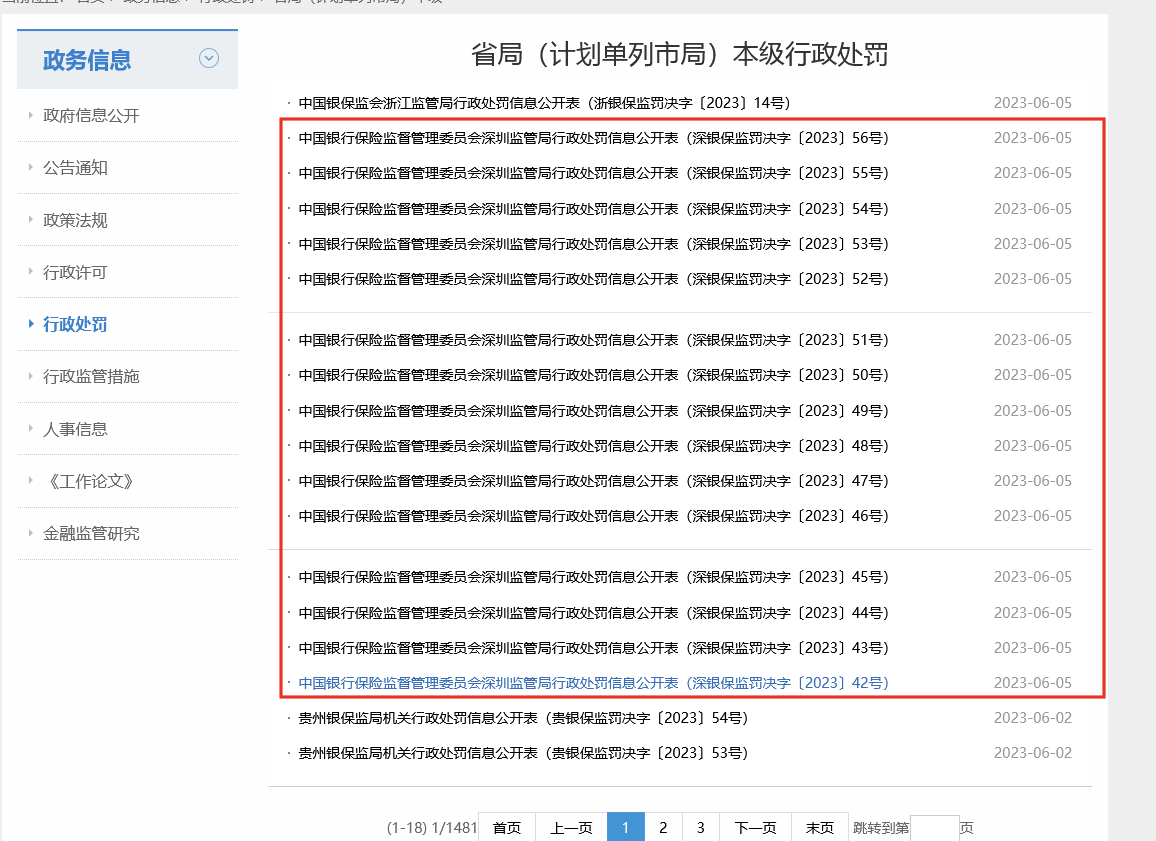Click the (1-18) 1/1481 page counter
Image resolution: width=1156 pixels, height=841 pixels.
pyautogui.click(x=432, y=828)
